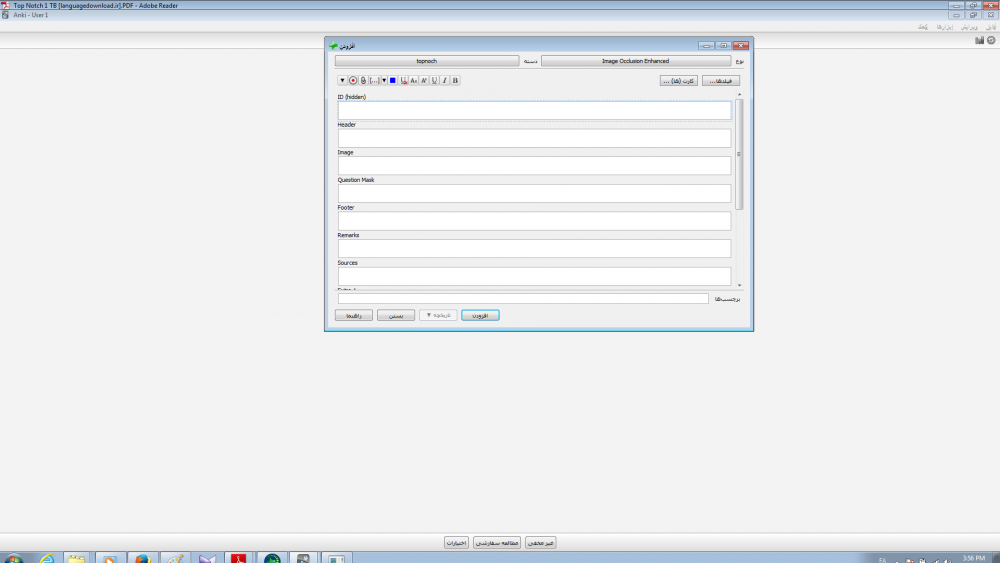Screen dimensions: 1000x563
Task: Click the paperclip attach media icon
Action: pos(363,80)
